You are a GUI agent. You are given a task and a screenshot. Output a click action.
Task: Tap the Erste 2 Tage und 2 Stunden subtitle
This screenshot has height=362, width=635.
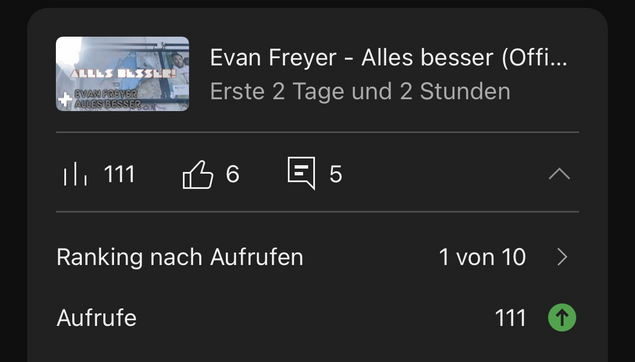click(x=360, y=92)
